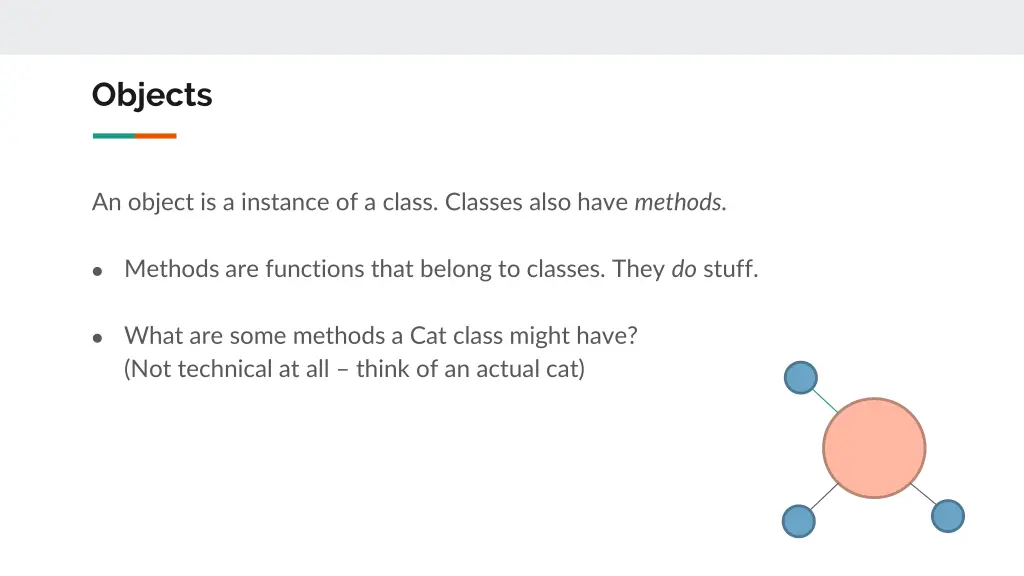The image size is (1024, 576).
Task: Click the italic word "methods."
Action: [x=680, y=202]
